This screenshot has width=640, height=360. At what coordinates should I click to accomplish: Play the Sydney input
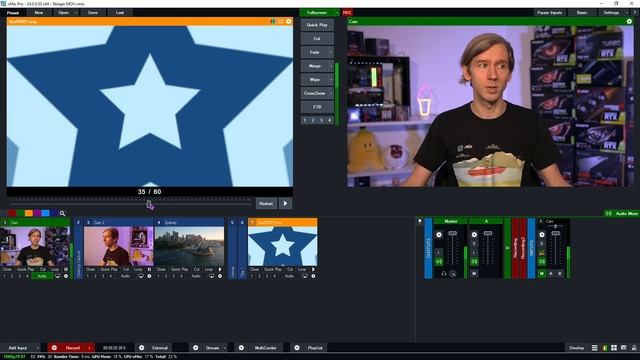220,269
